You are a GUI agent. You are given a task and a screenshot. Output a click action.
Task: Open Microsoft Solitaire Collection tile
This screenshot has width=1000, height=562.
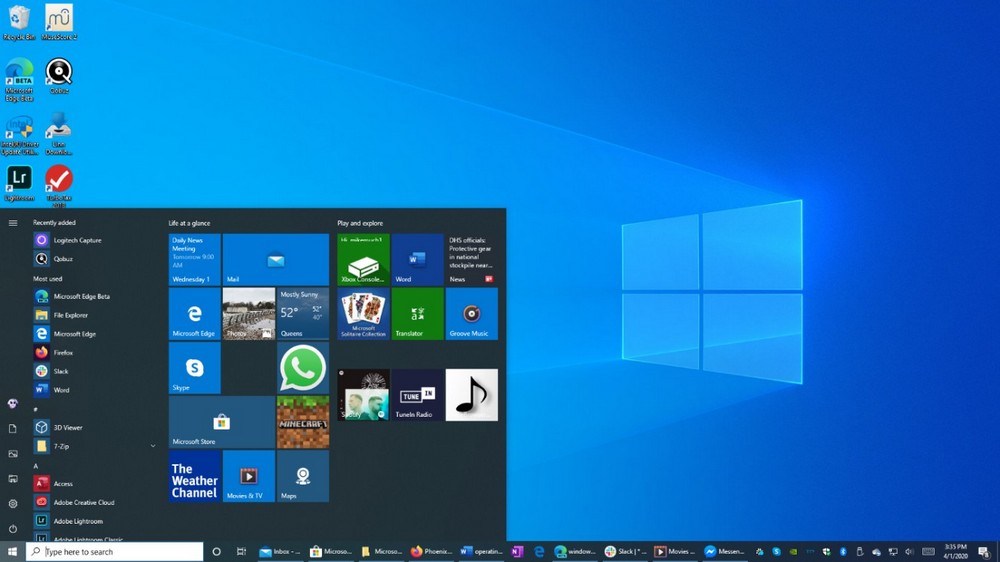pos(364,314)
